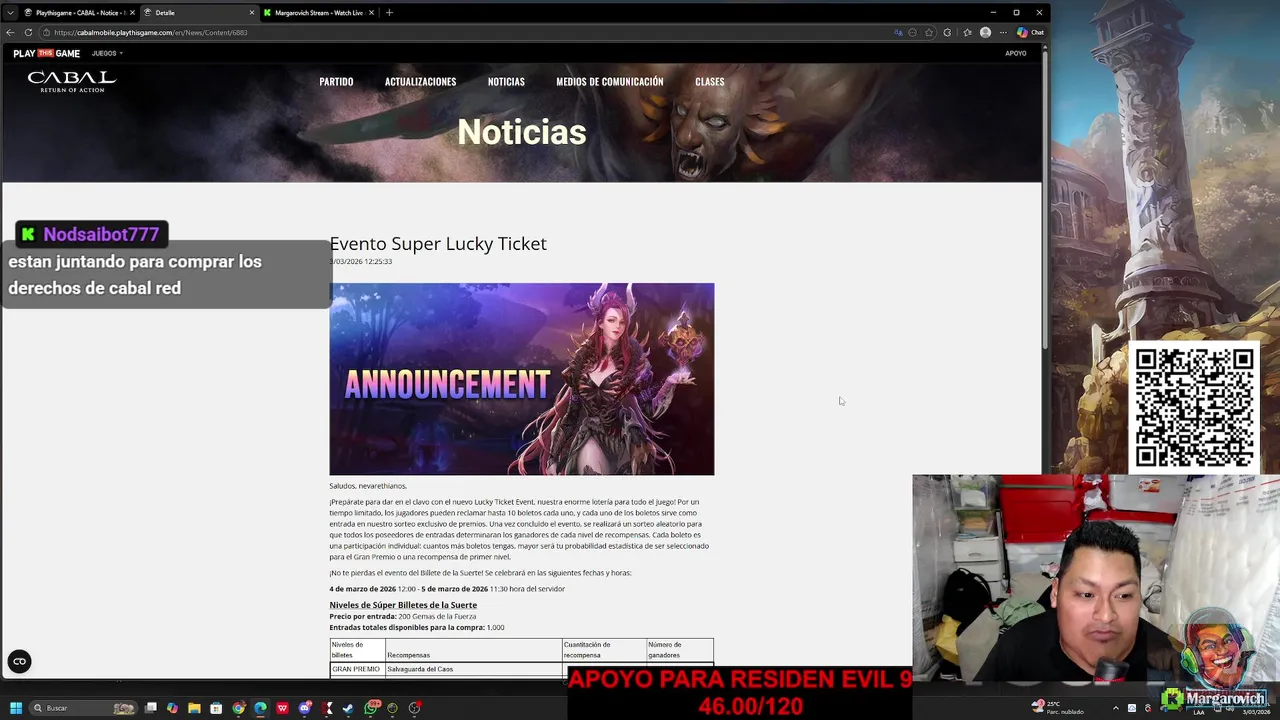Open Discord from the taskbar
Viewport: 1280px width, 720px height.
coord(304,708)
